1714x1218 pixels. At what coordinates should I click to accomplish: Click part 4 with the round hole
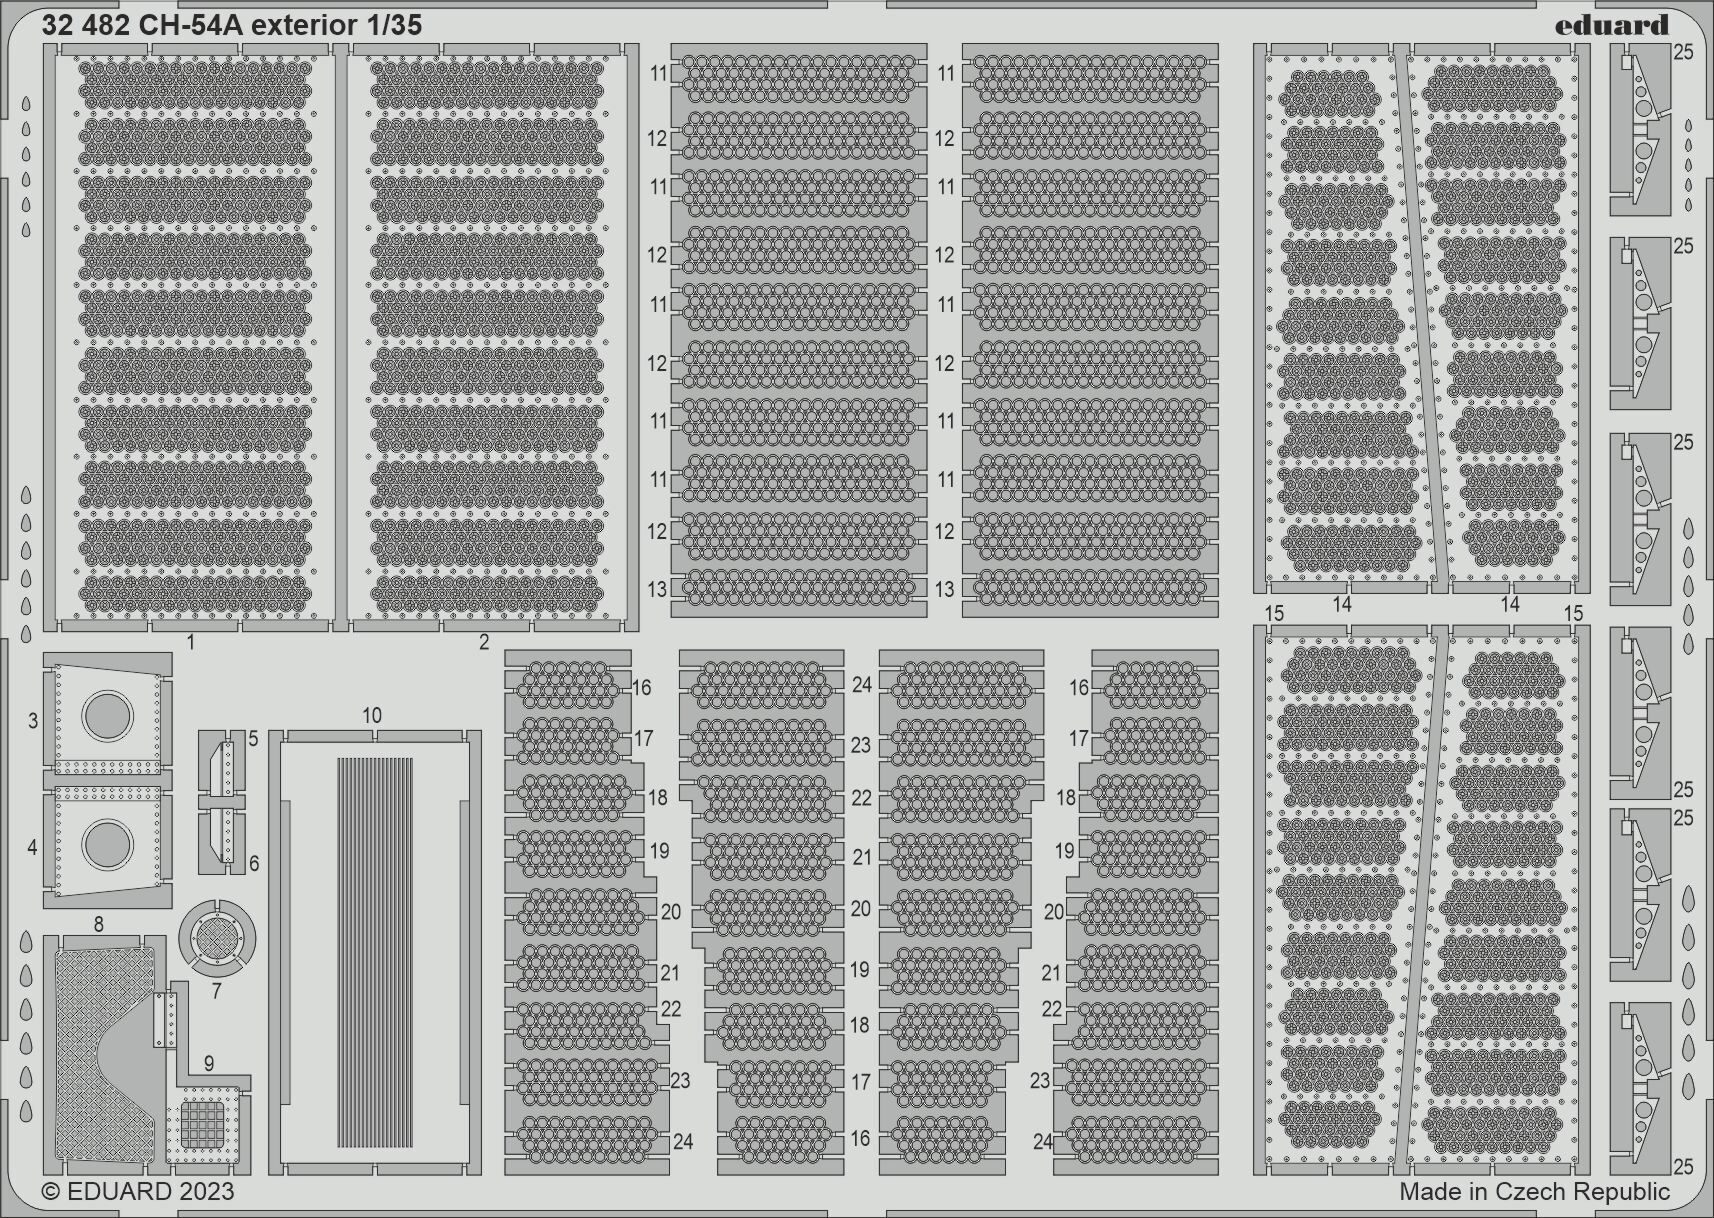(x=107, y=843)
